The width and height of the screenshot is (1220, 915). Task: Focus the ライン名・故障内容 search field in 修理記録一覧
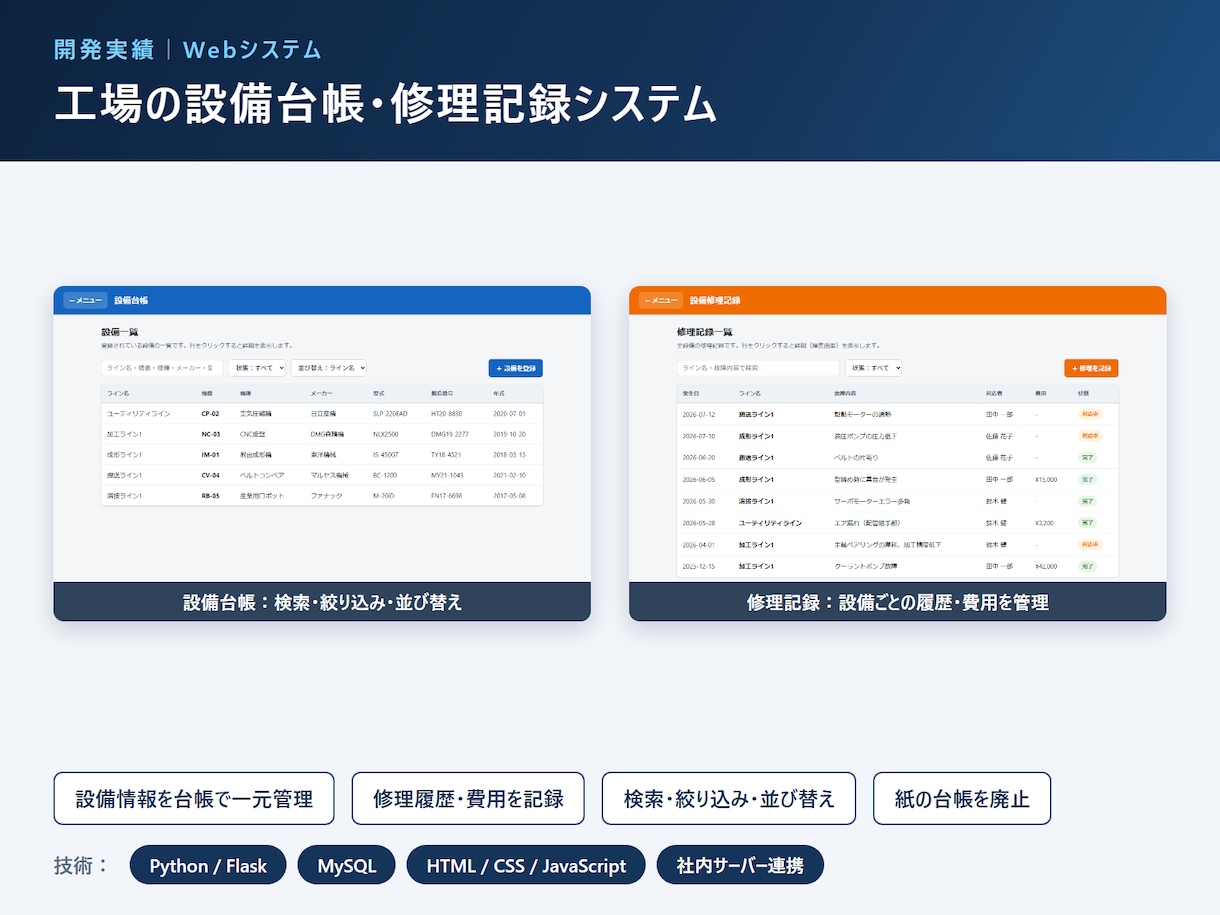click(758, 368)
